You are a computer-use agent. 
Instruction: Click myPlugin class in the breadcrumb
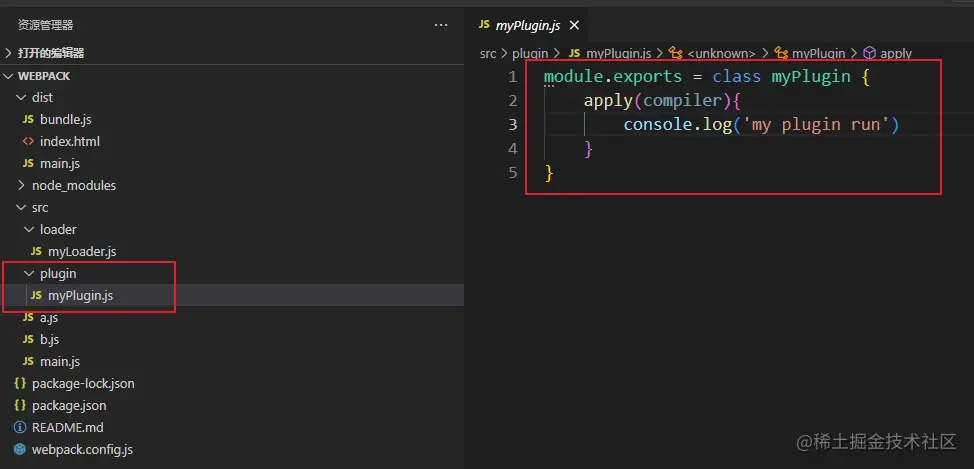pos(818,54)
